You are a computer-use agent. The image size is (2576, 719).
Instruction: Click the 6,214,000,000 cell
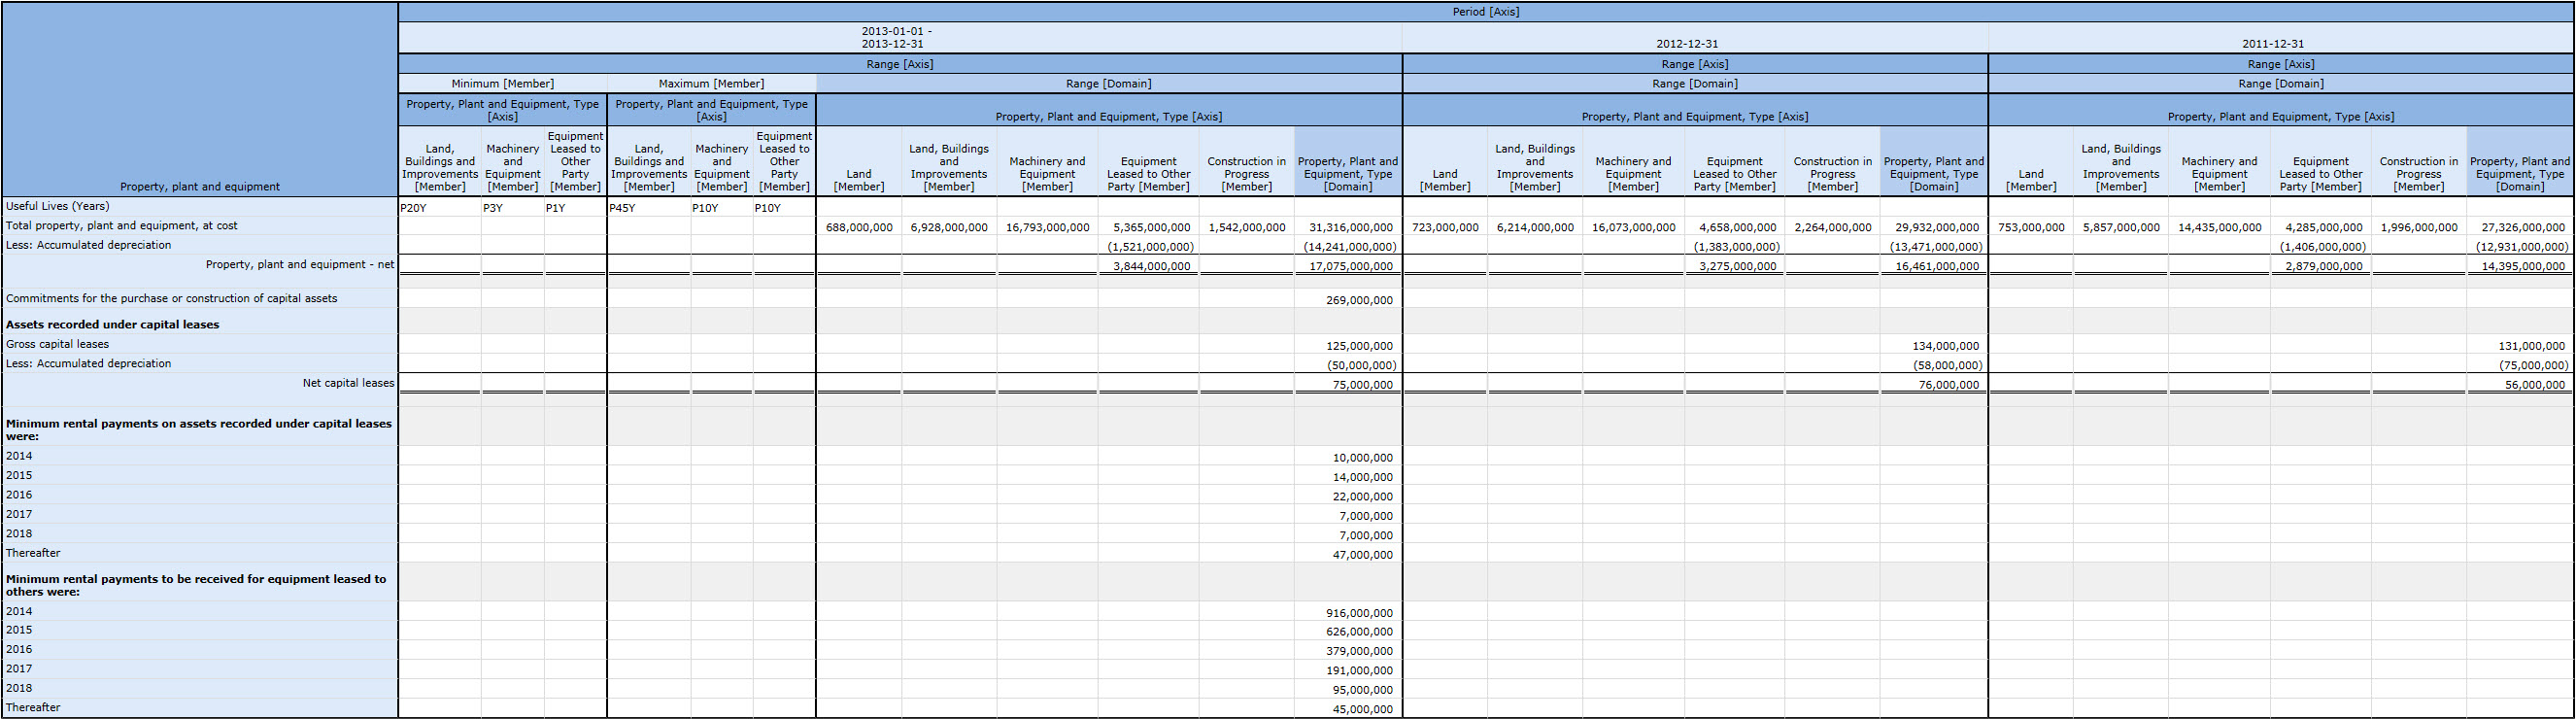pyautogui.click(x=1535, y=228)
